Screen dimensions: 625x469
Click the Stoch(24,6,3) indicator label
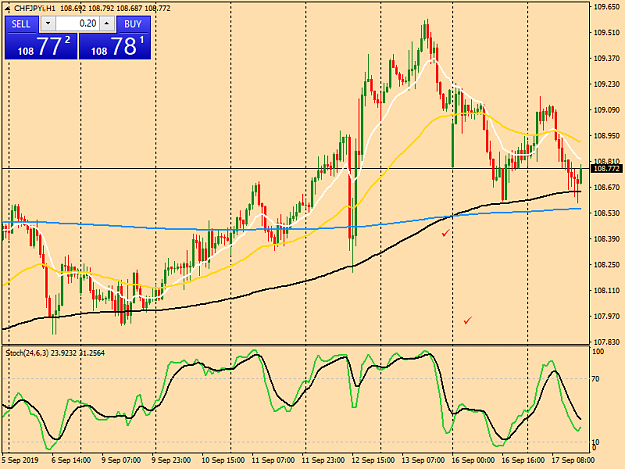click(55, 353)
